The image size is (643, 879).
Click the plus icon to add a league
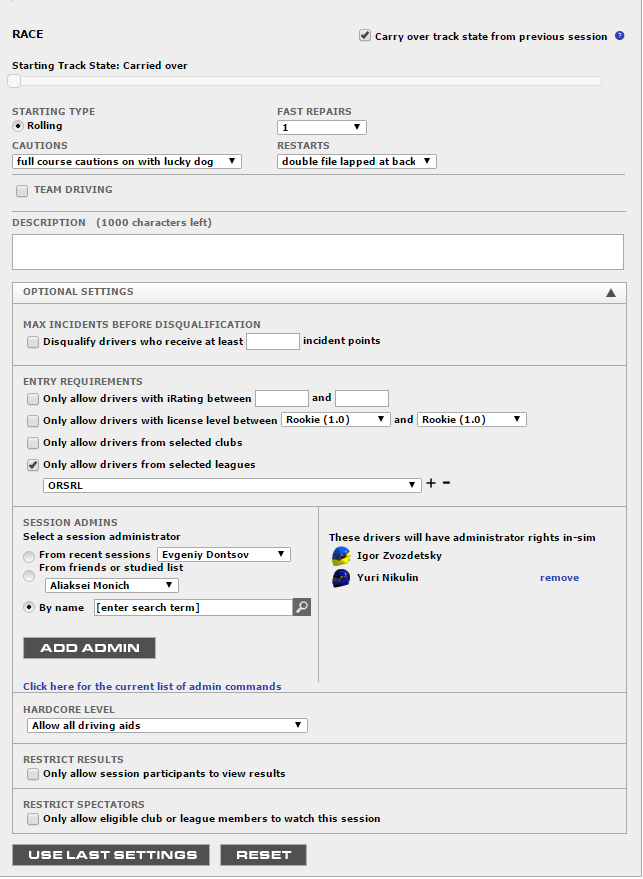pos(431,484)
